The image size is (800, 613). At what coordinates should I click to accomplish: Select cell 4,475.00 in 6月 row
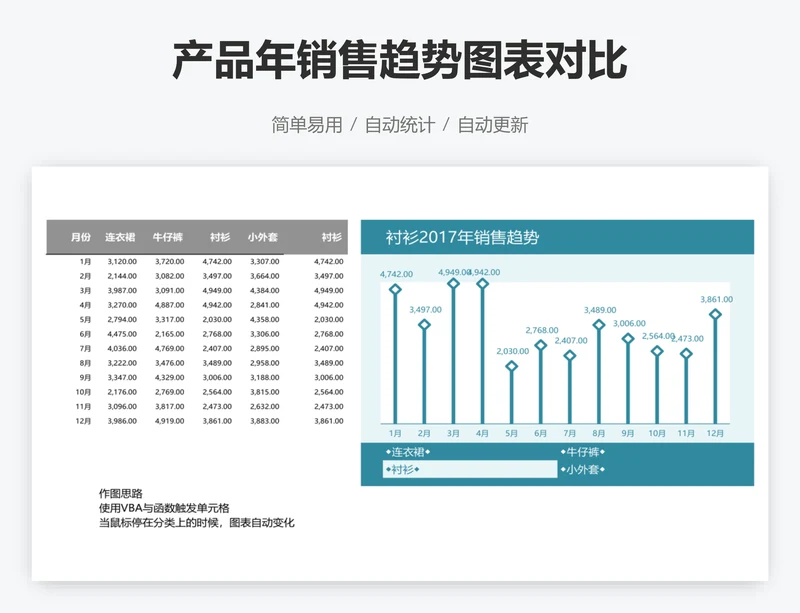coord(122,334)
